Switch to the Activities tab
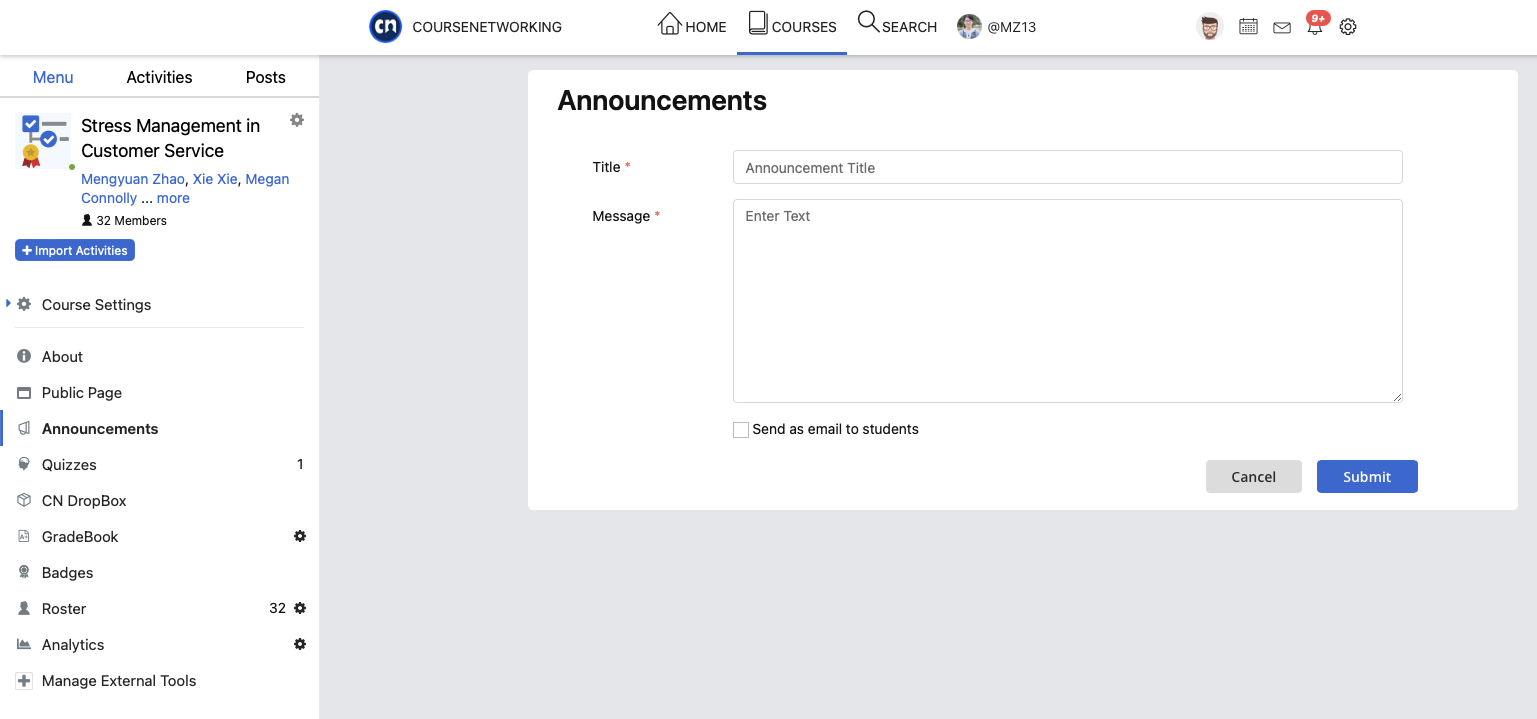This screenshot has height=719, width=1537. [x=159, y=77]
